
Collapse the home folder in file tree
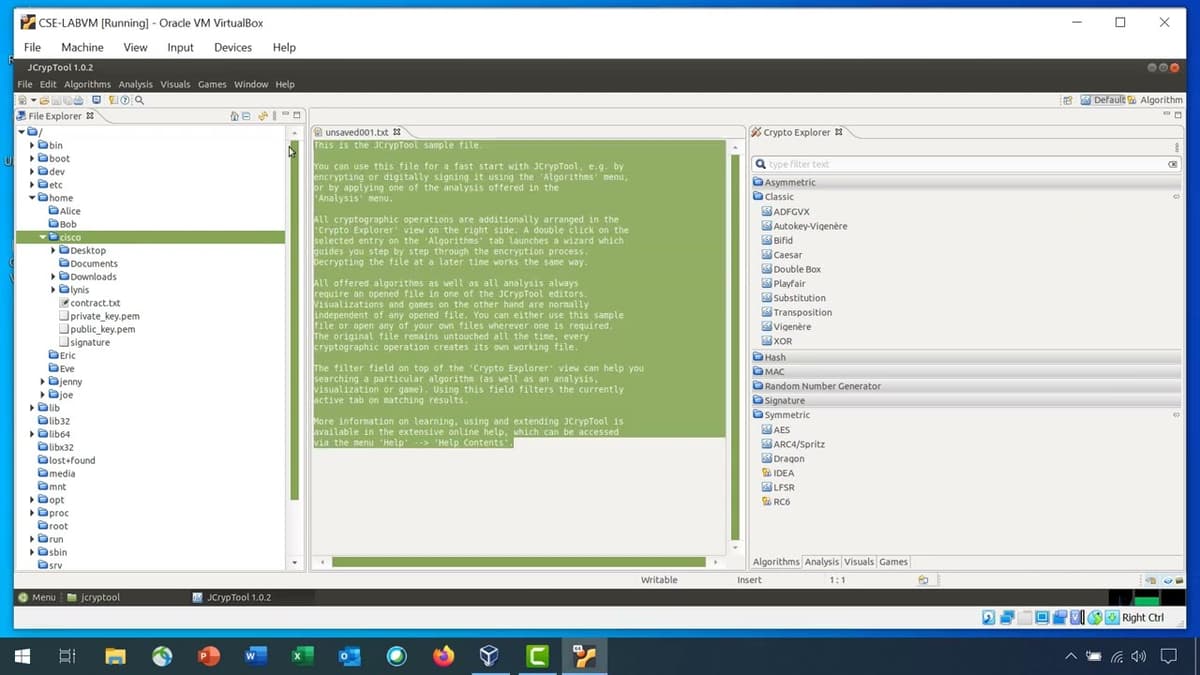pos(32,198)
